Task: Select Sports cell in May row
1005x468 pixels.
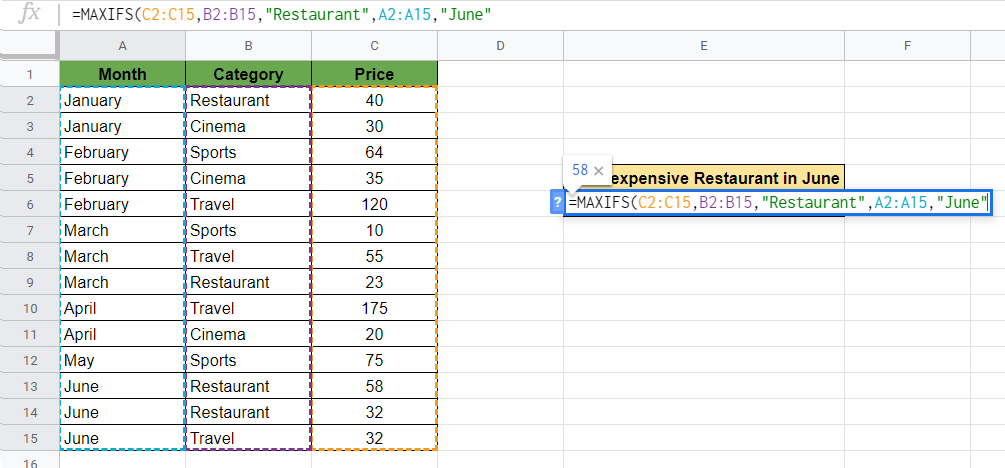Action: point(248,360)
